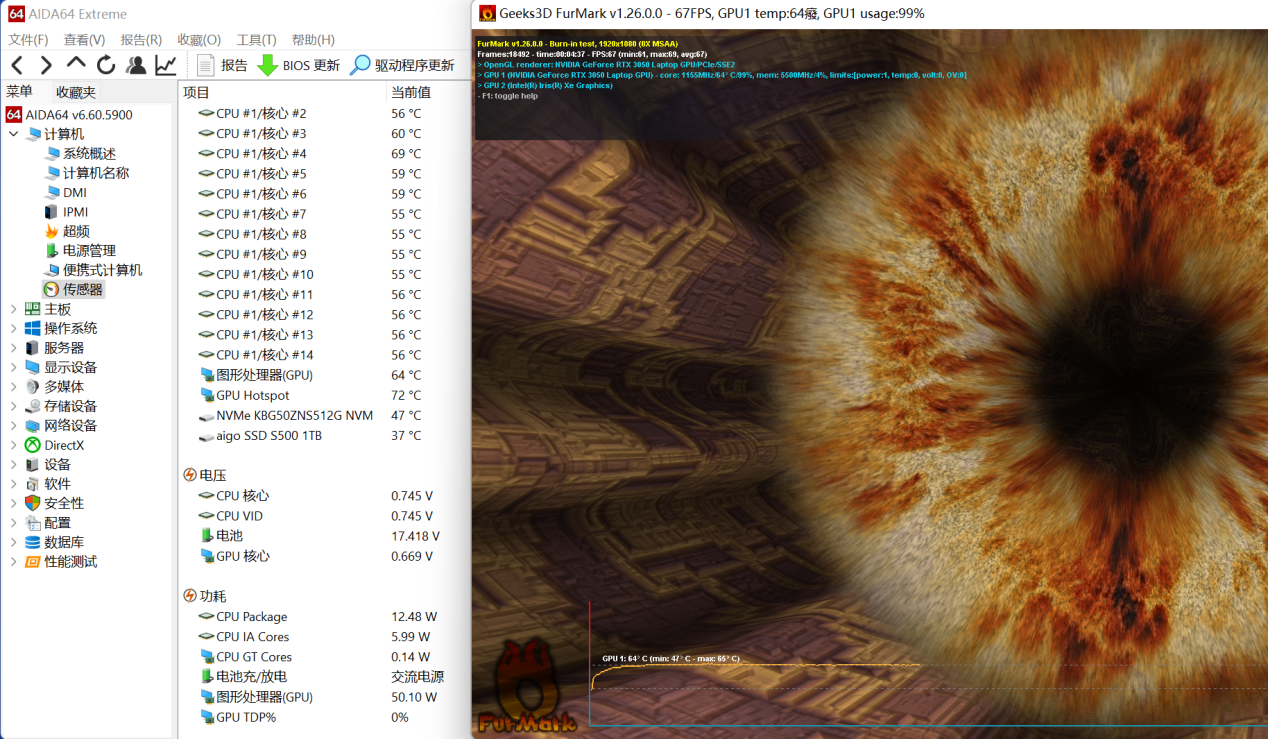The width and height of the screenshot is (1268, 739).
Task: Sort by the 当前值 column header
Action: coord(428,92)
